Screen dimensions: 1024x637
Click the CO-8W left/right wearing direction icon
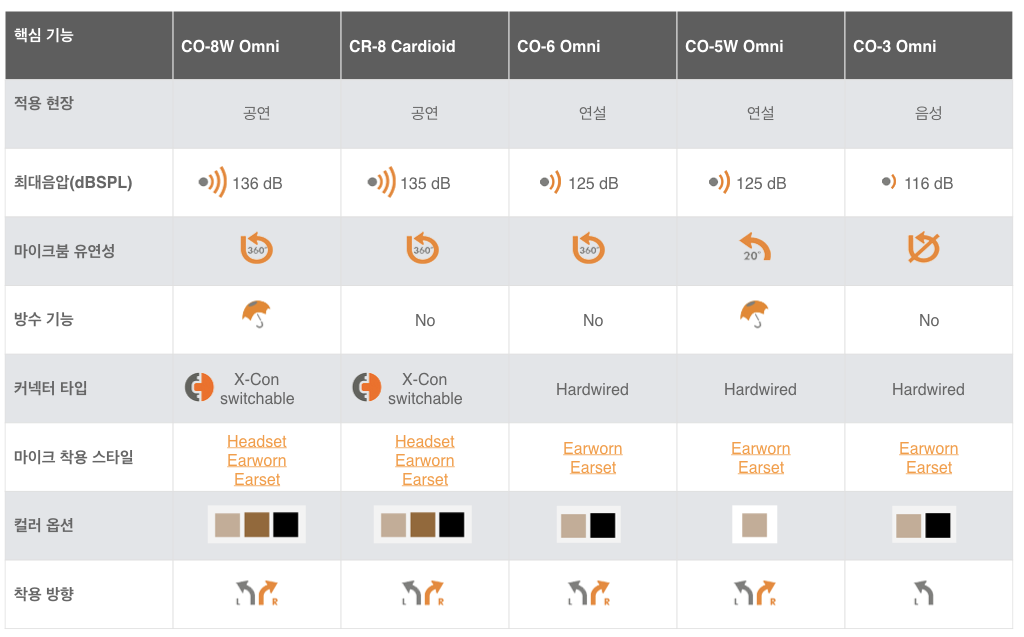(257, 593)
